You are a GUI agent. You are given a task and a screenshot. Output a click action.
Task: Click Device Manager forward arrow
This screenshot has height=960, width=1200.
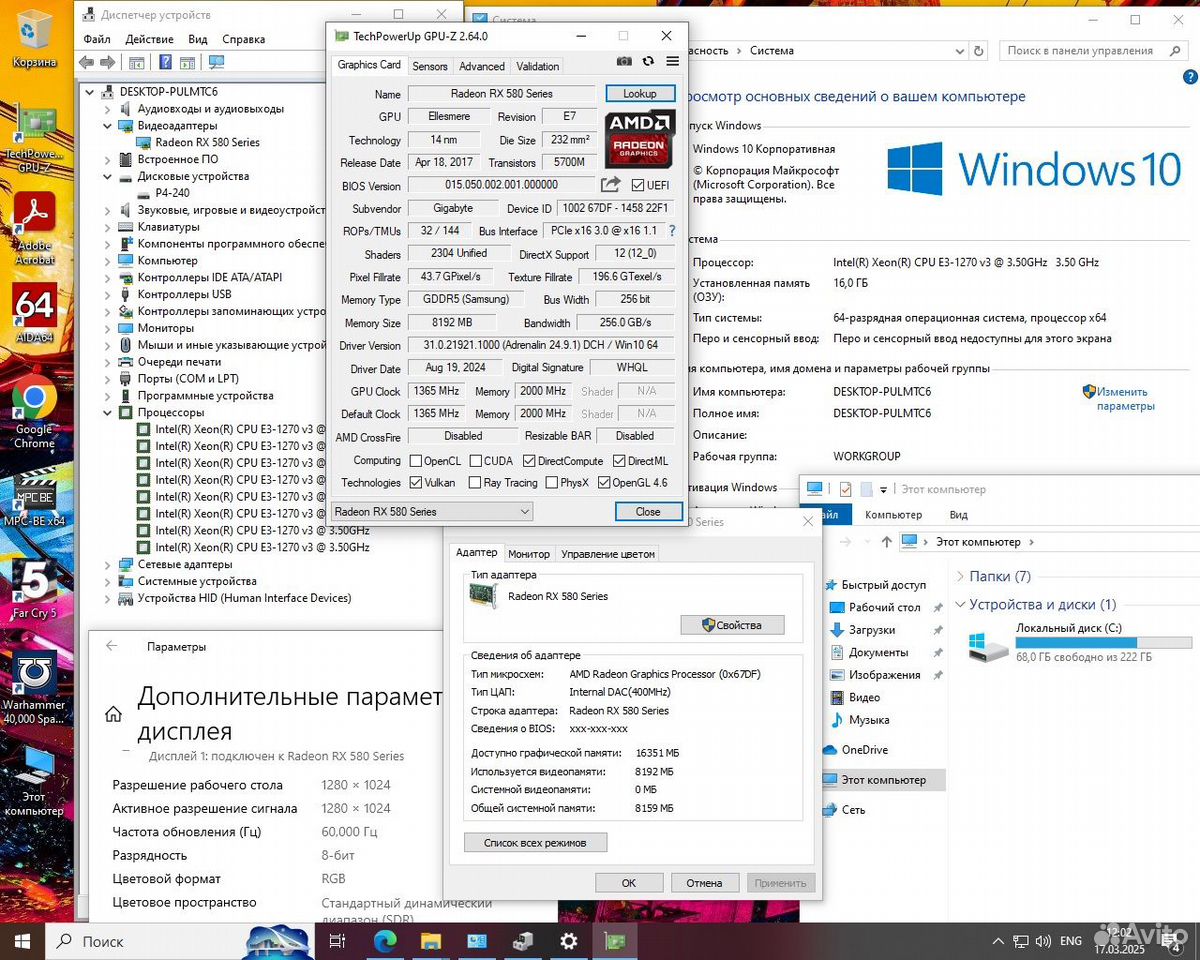(106, 62)
